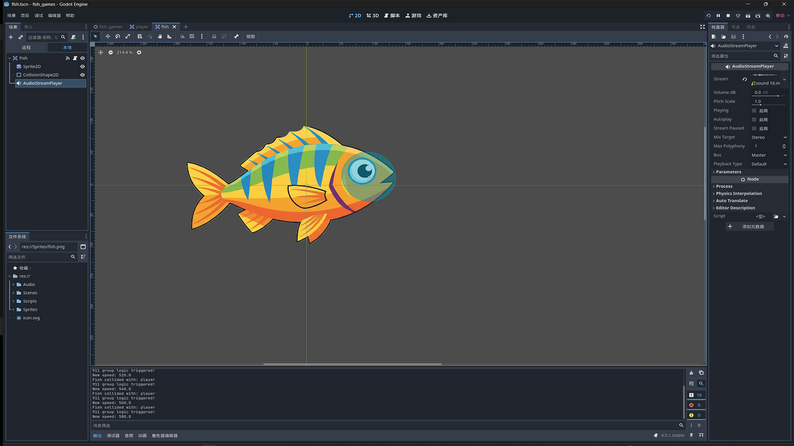Click the Script quick load folder icon

click(776, 217)
